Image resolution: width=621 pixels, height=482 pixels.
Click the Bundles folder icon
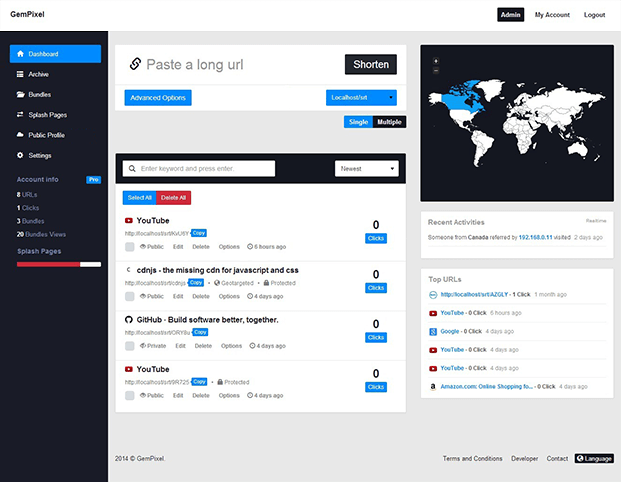[21, 95]
